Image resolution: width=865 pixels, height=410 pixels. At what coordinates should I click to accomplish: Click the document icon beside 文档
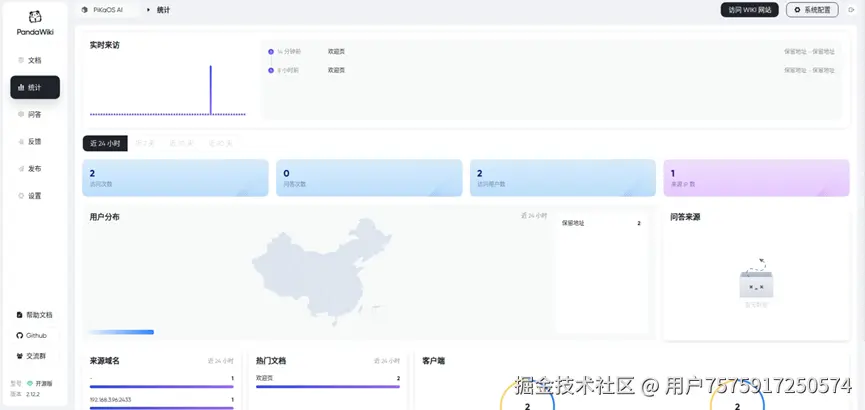[x=21, y=60]
